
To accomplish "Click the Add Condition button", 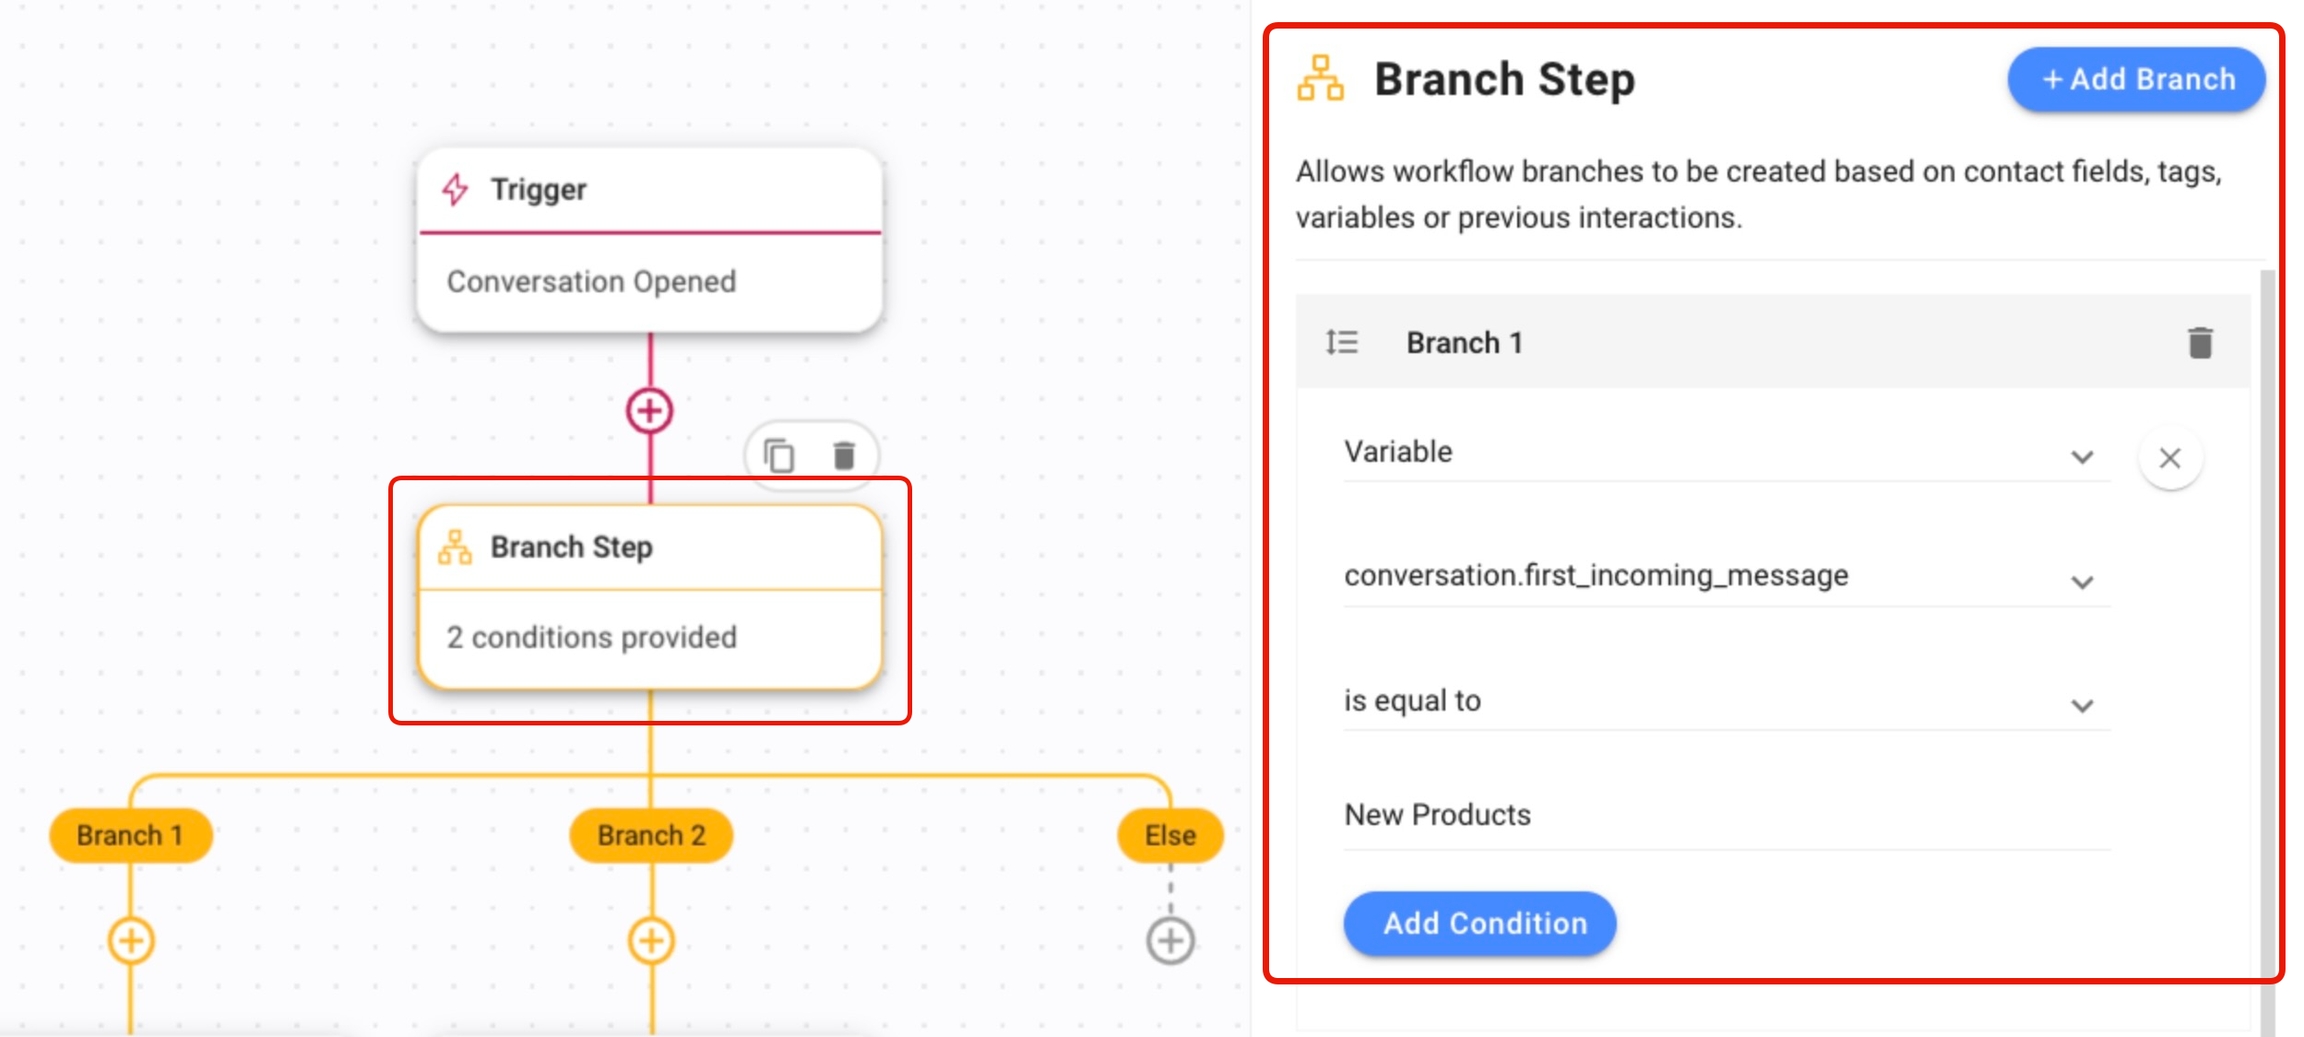I will click(1479, 923).
